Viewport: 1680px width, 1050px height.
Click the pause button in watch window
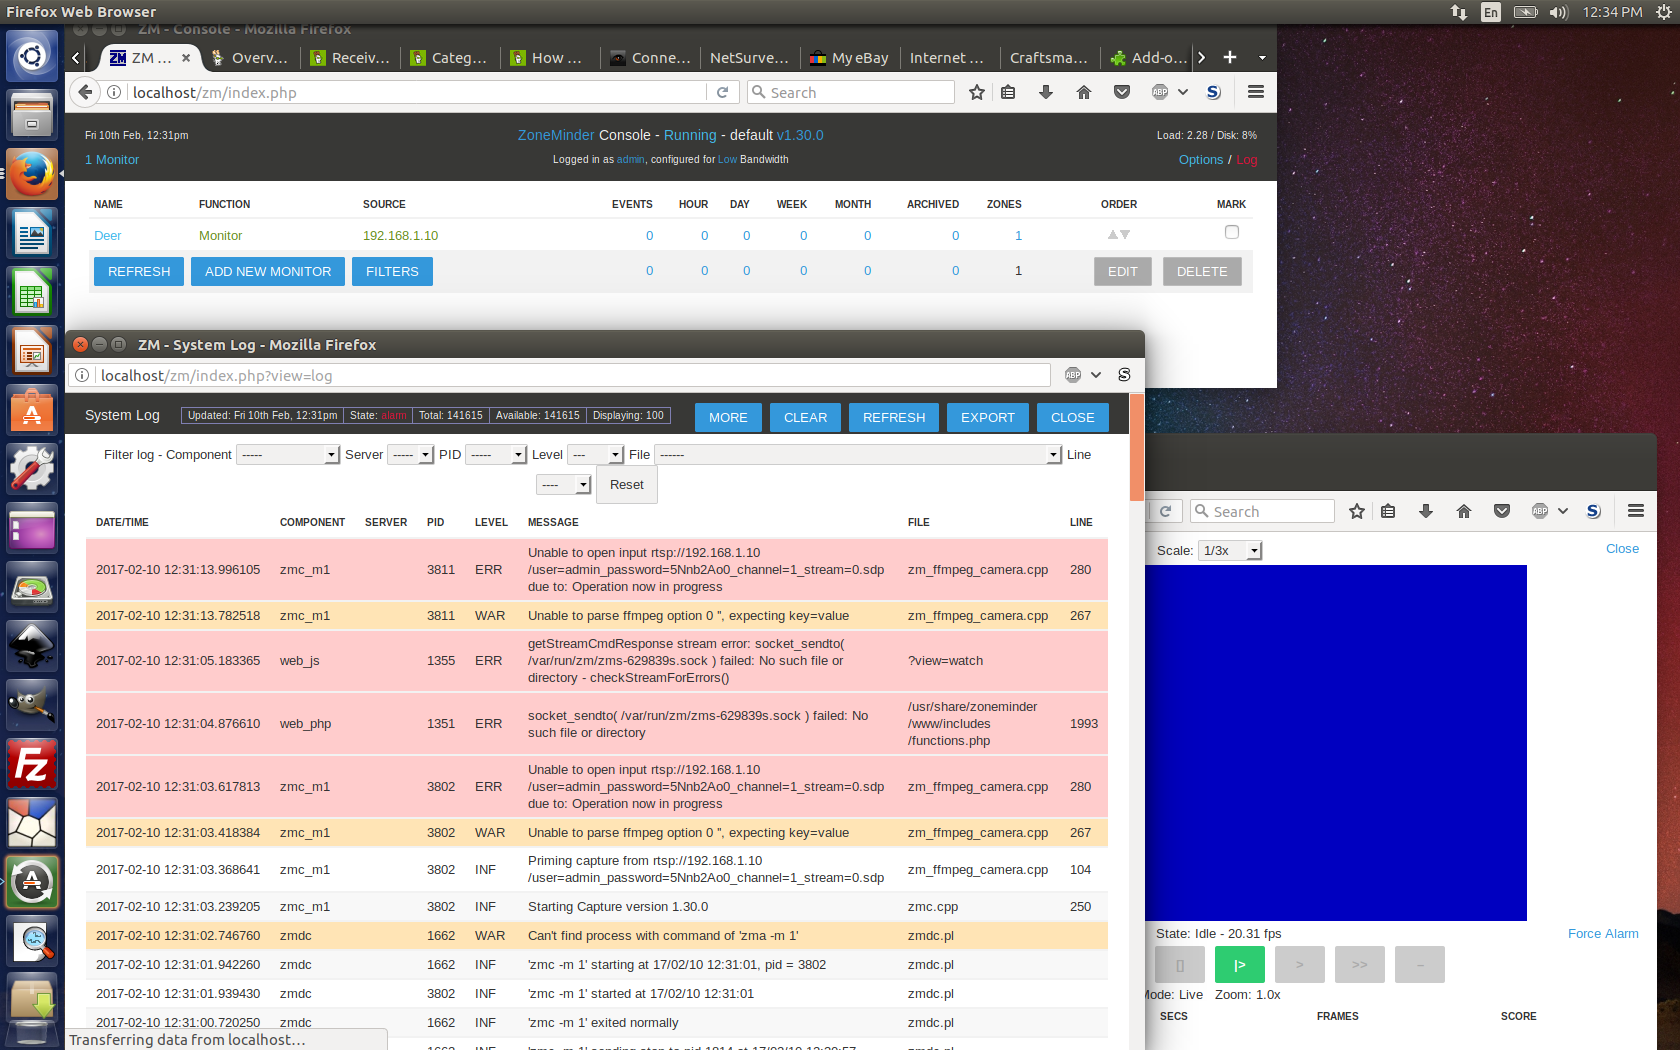1180,965
